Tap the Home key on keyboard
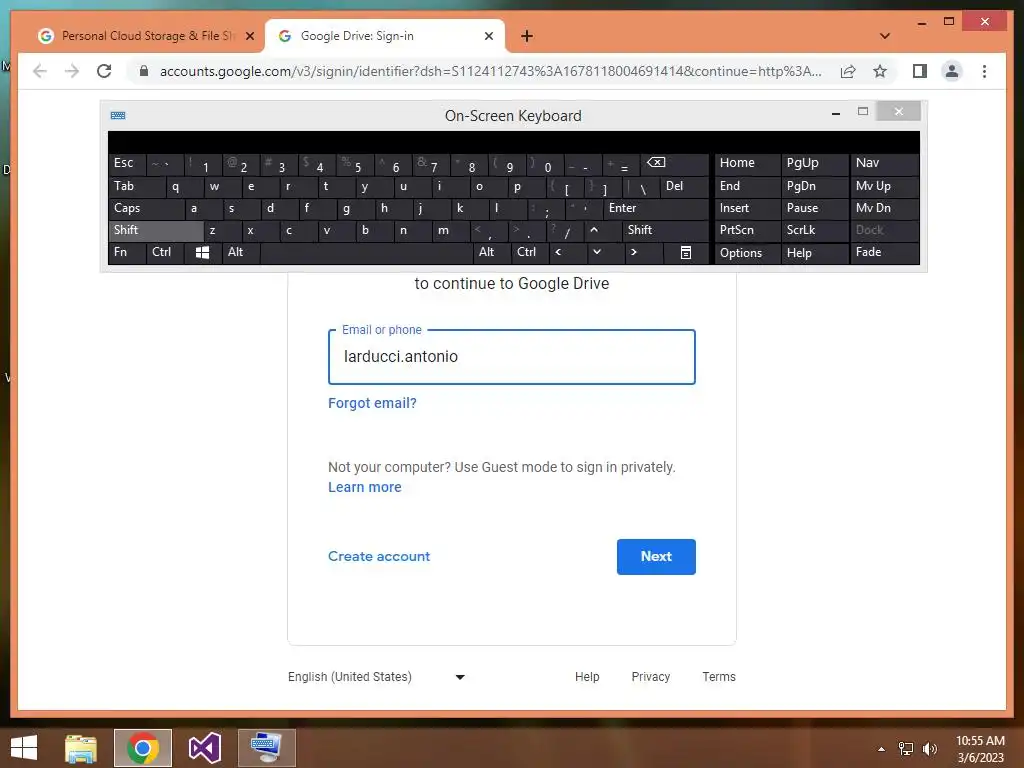 (747, 163)
